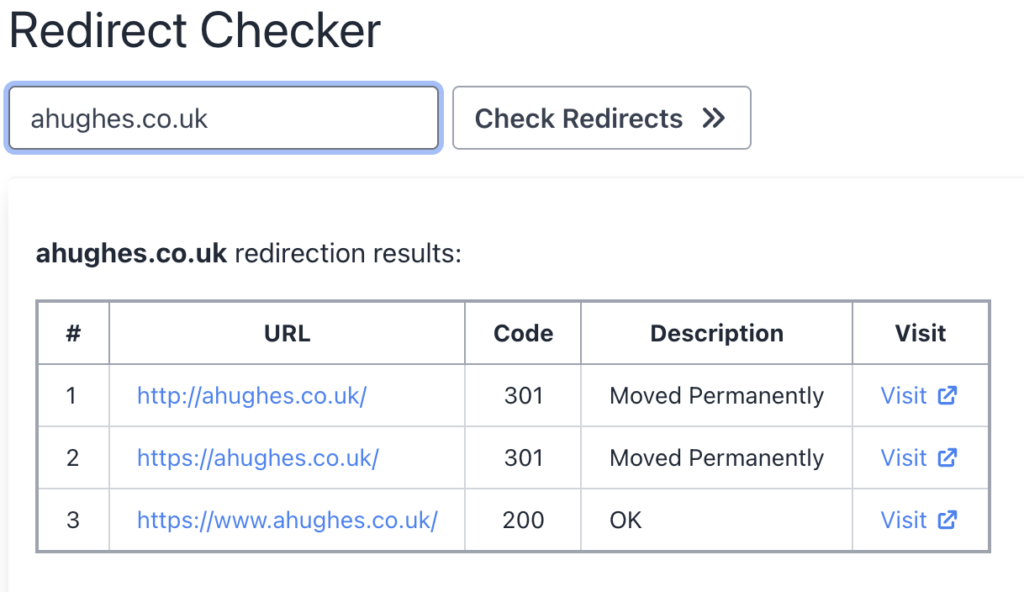Click the Visit text in the second row
Screen dimensions: 1024x592
tap(903, 458)
